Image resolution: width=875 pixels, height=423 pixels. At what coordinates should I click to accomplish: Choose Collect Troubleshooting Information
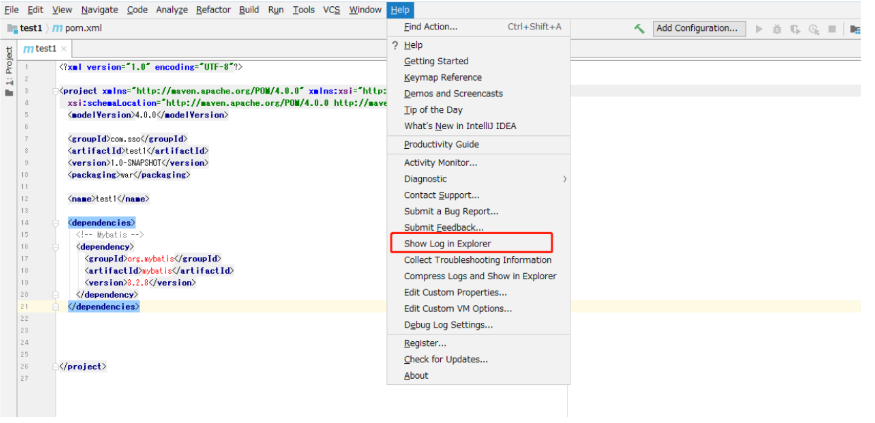pos(479,260)
